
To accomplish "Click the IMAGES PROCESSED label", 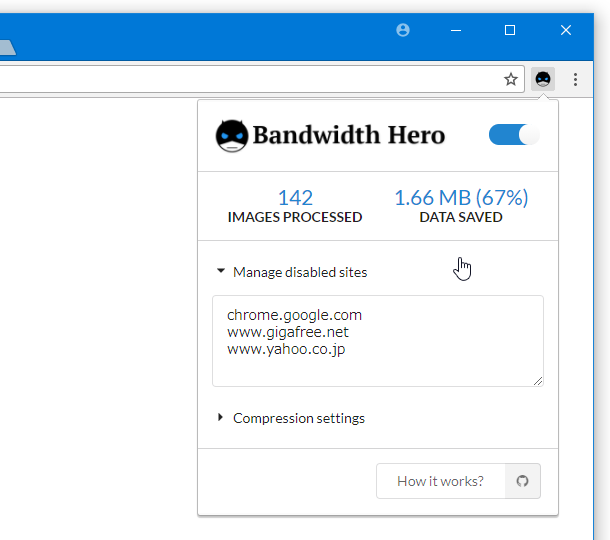I will pyautogui.click(x=295, y=217).
